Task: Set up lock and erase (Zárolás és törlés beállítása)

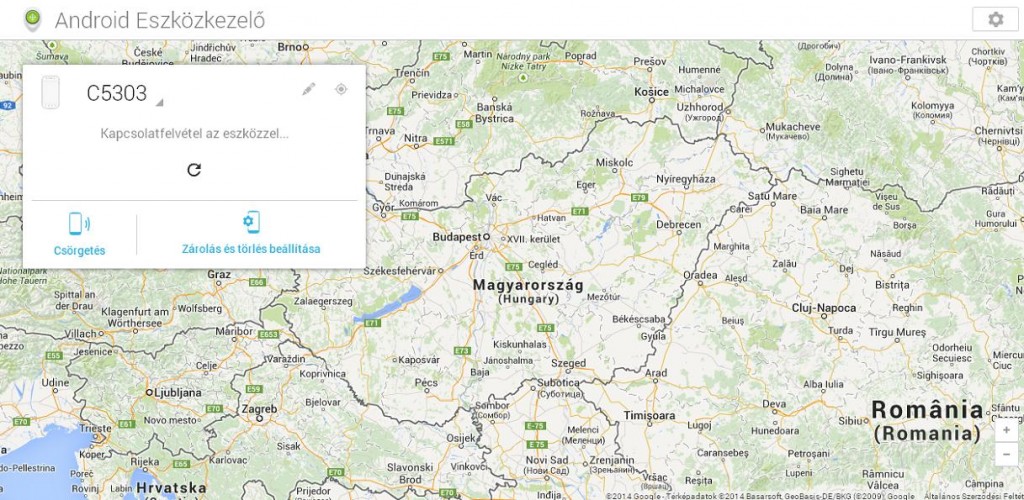Action: (x=251, y=234)
